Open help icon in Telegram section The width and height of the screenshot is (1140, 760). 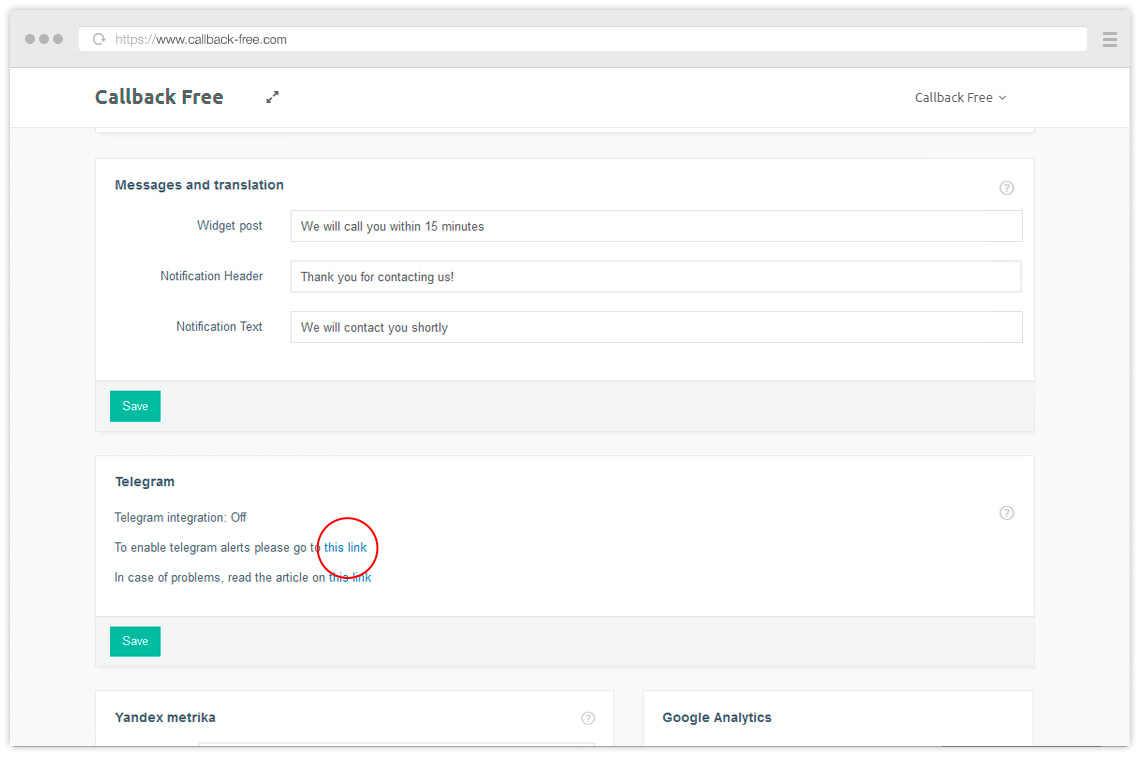tap(1006, 513)
